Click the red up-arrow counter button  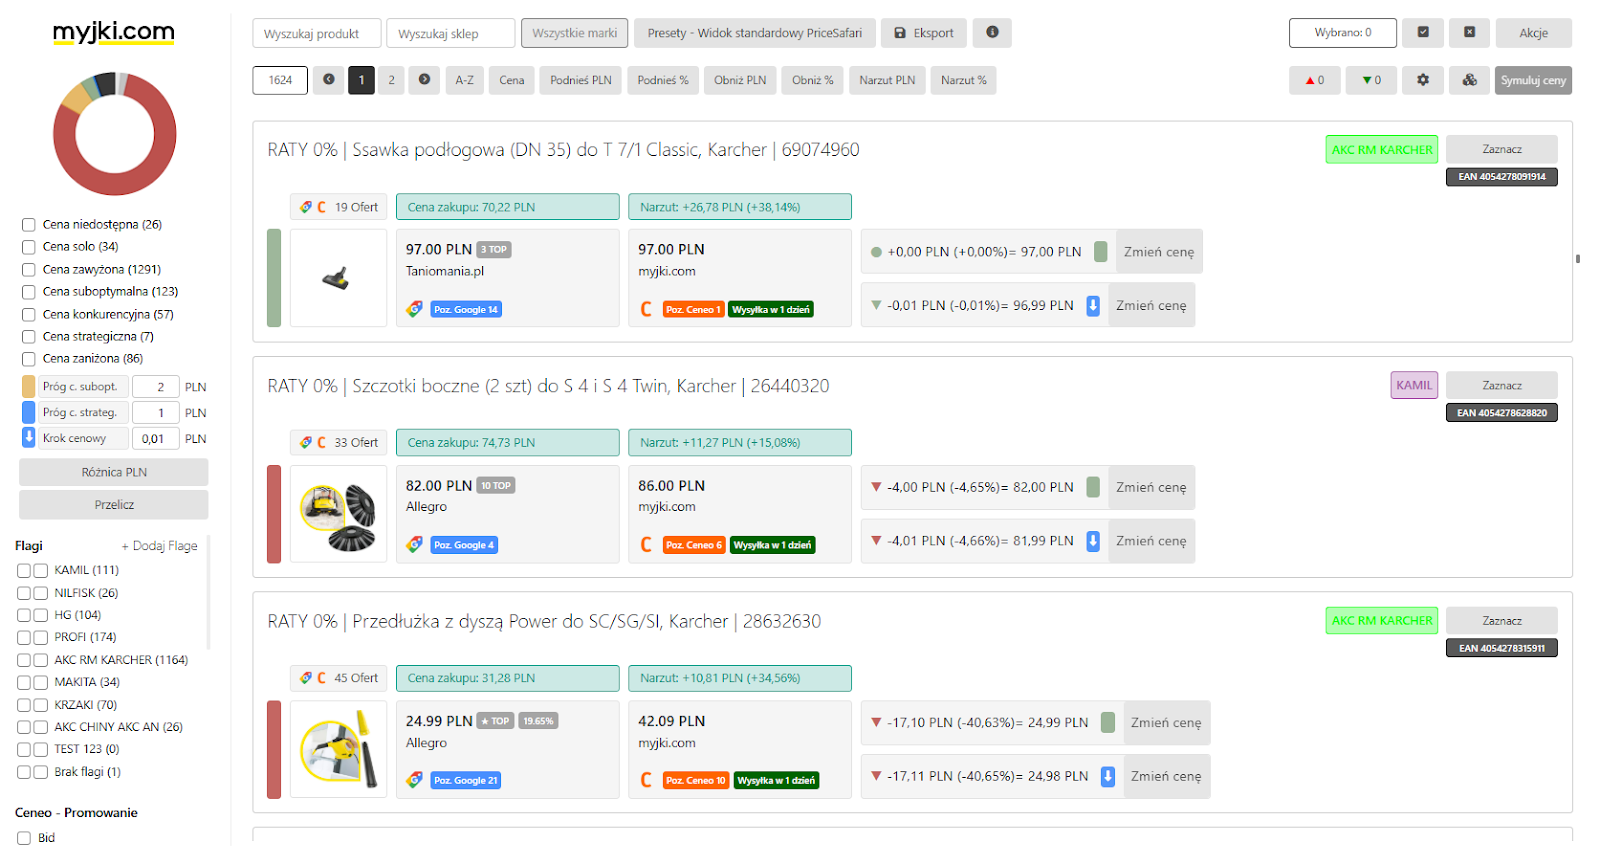coord(1315,80)
